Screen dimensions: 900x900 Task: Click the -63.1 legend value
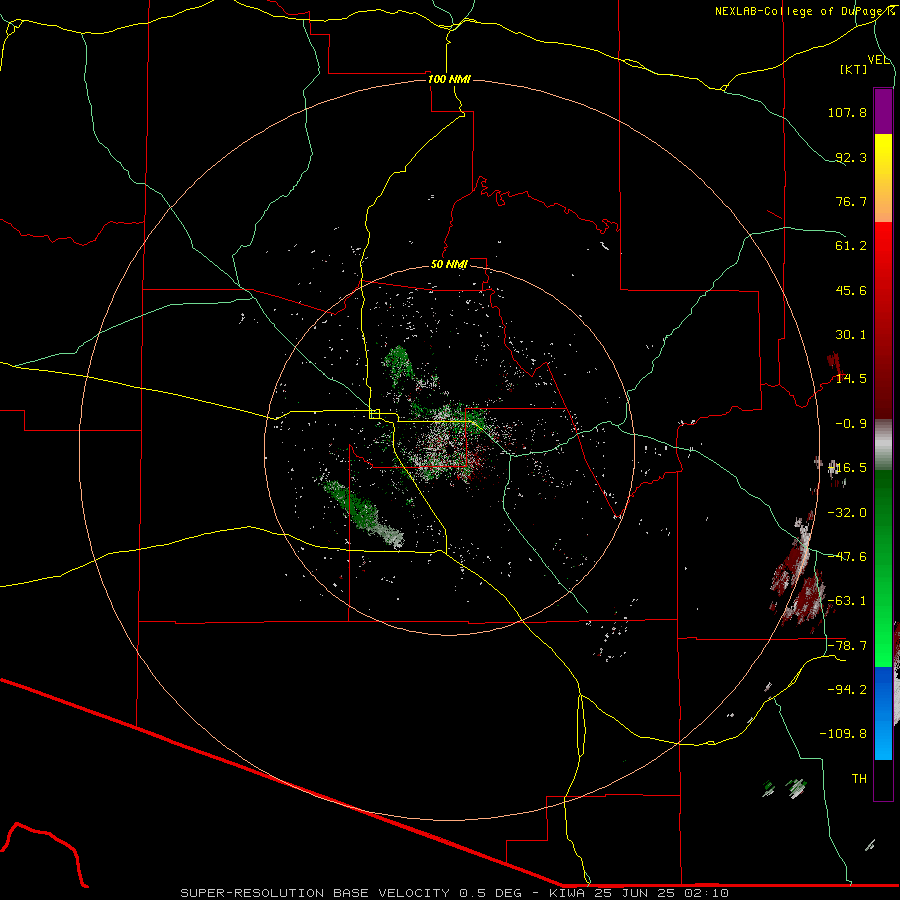(847, 601)
